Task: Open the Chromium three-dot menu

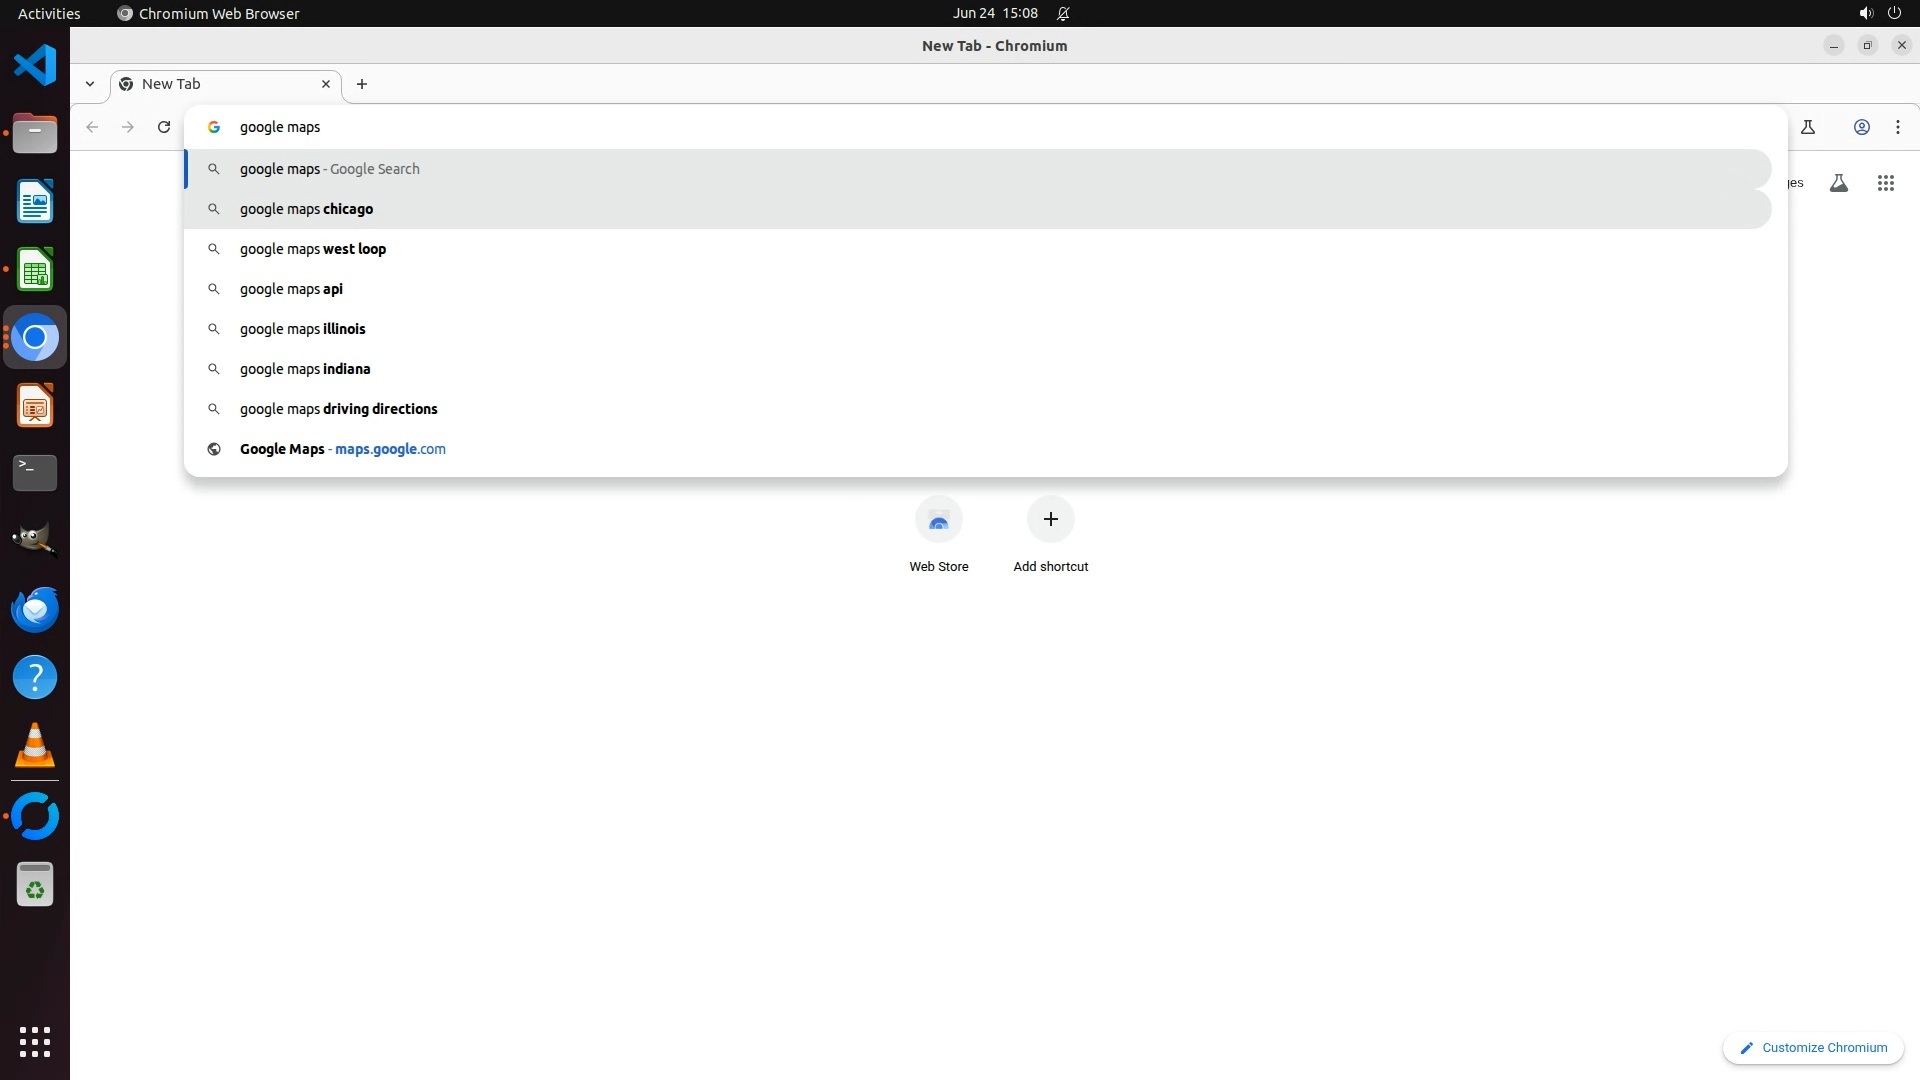Action: click(x=1897, y=127)
